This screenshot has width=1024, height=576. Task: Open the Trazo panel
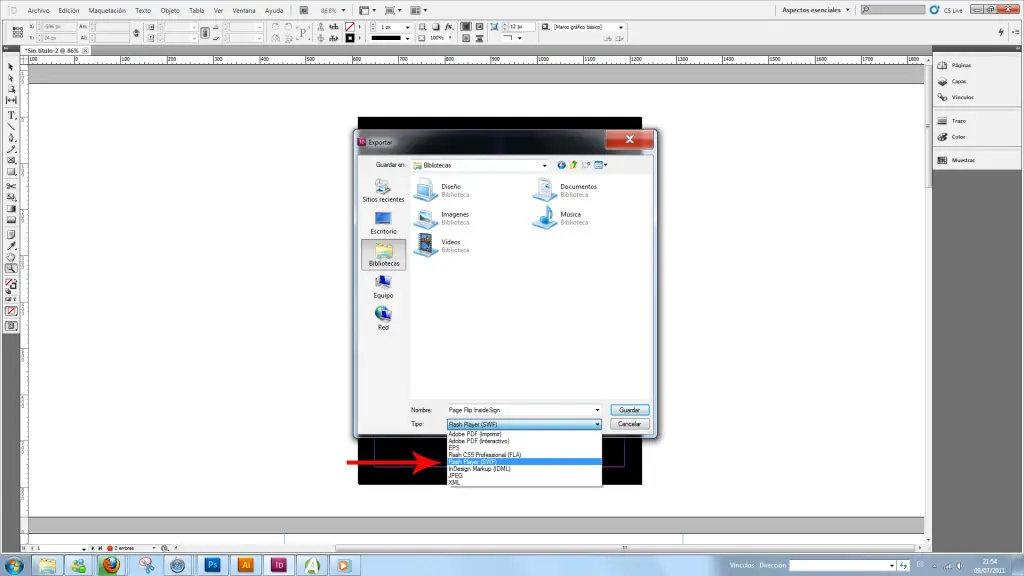point(952,121)
